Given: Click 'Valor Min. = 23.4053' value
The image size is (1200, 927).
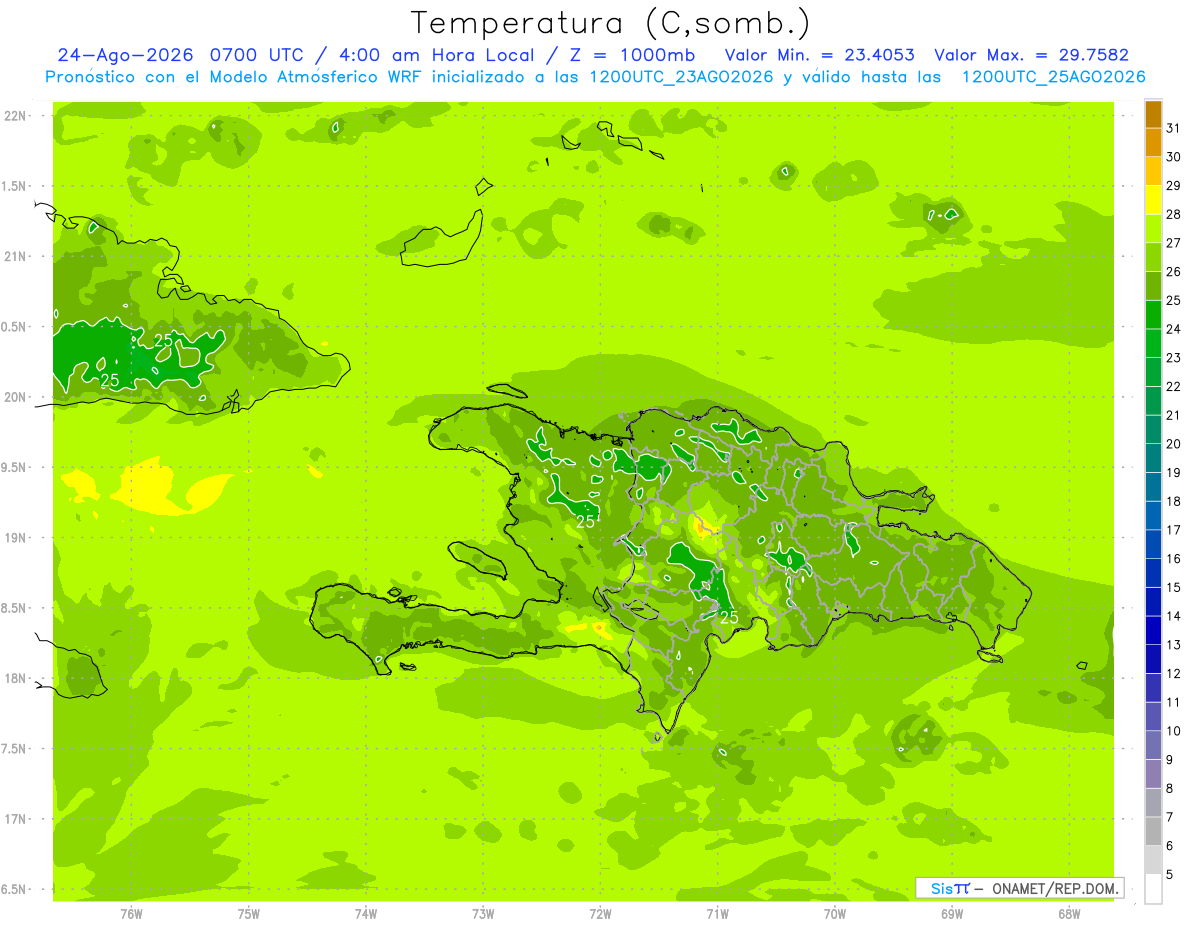Looking at the screenshot, I should pyautogui.click(x=819, y=55).
